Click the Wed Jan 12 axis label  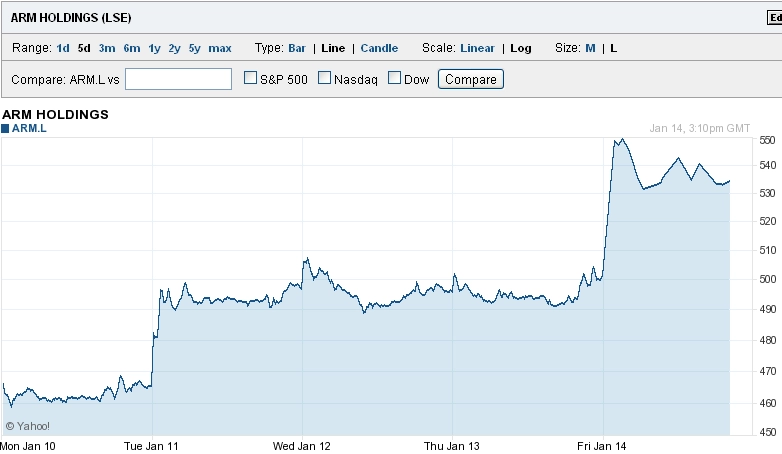click(301, 446)
